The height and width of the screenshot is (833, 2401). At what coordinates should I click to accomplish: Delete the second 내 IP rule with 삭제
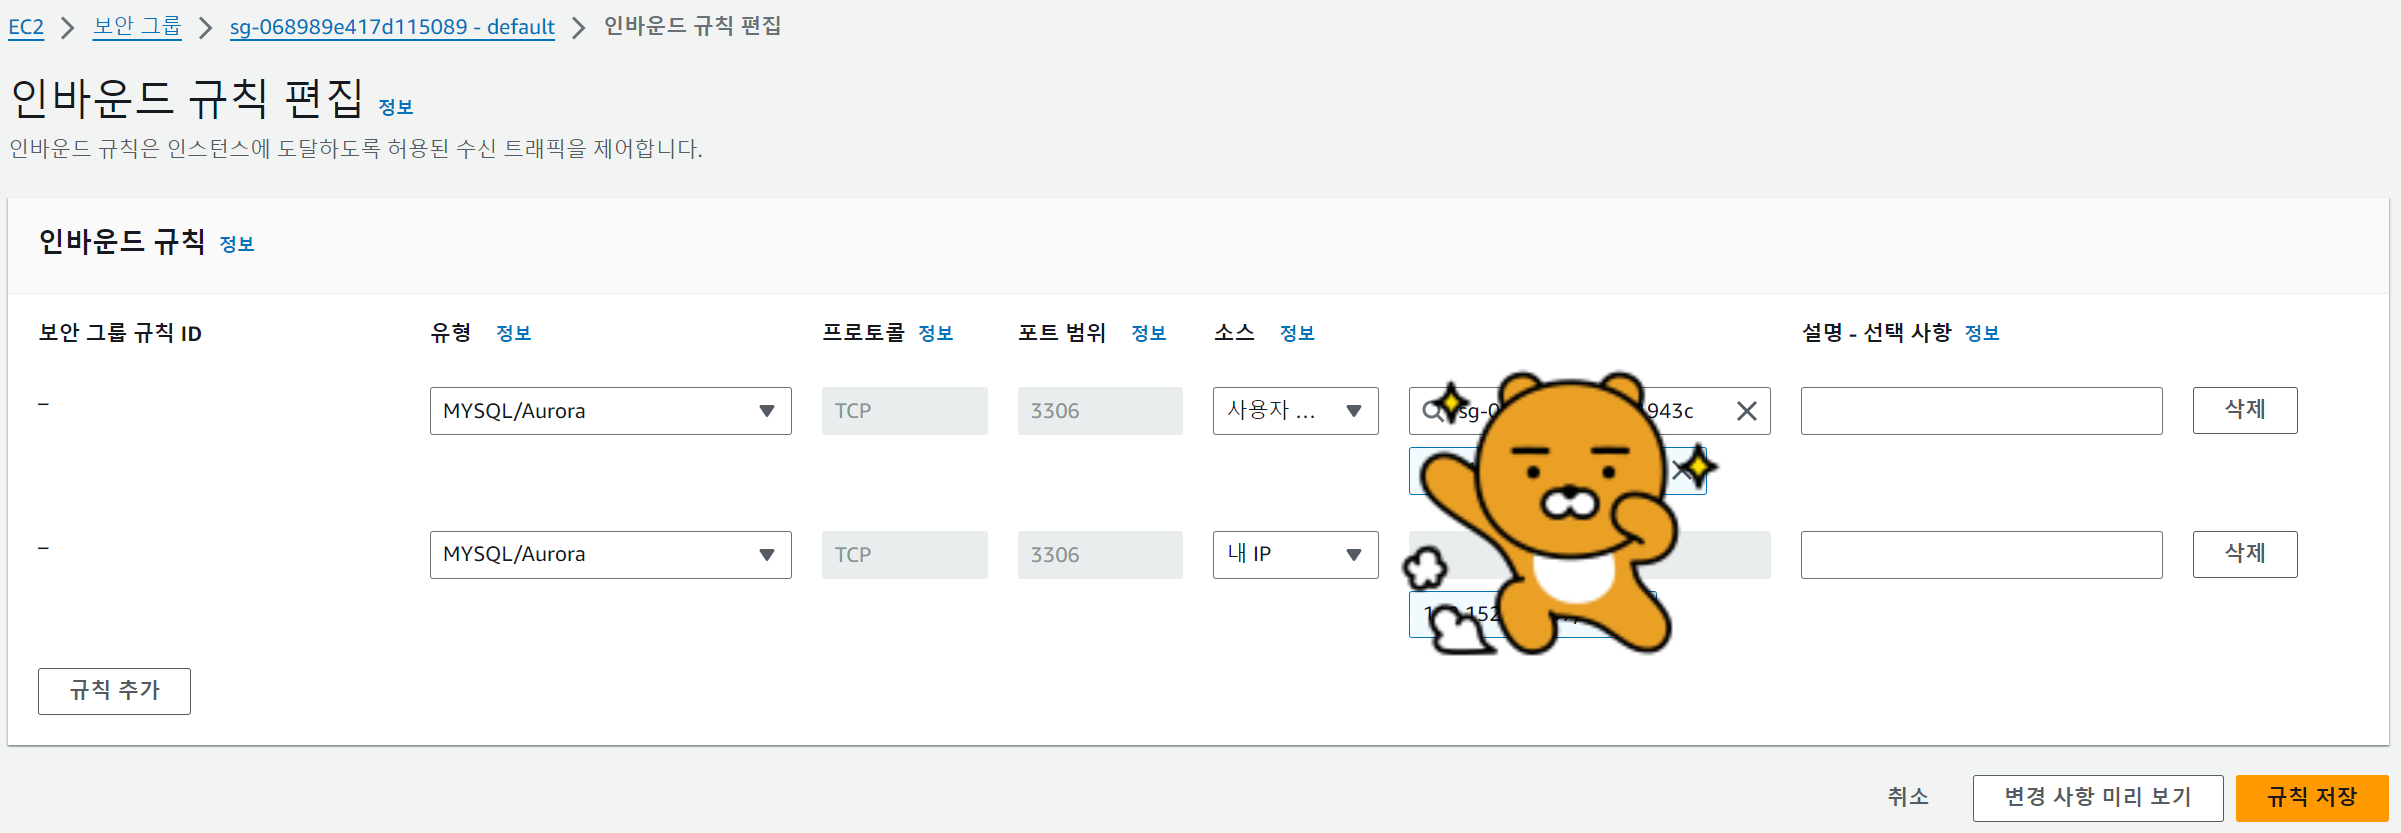[2245, 554]
